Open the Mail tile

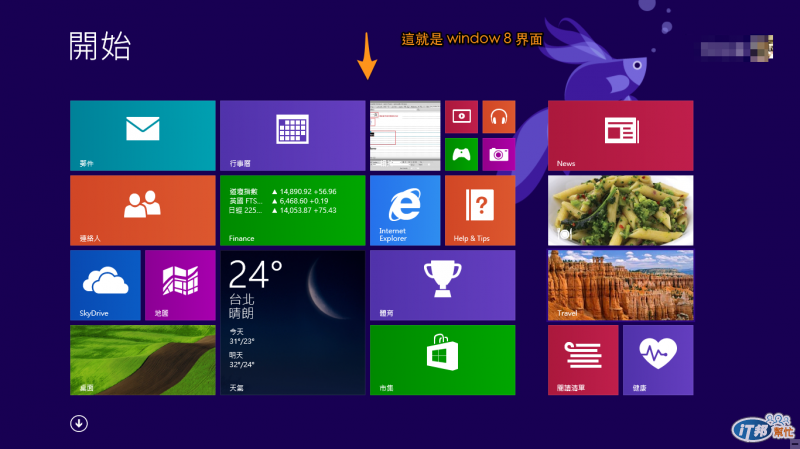tap(143, 136)
